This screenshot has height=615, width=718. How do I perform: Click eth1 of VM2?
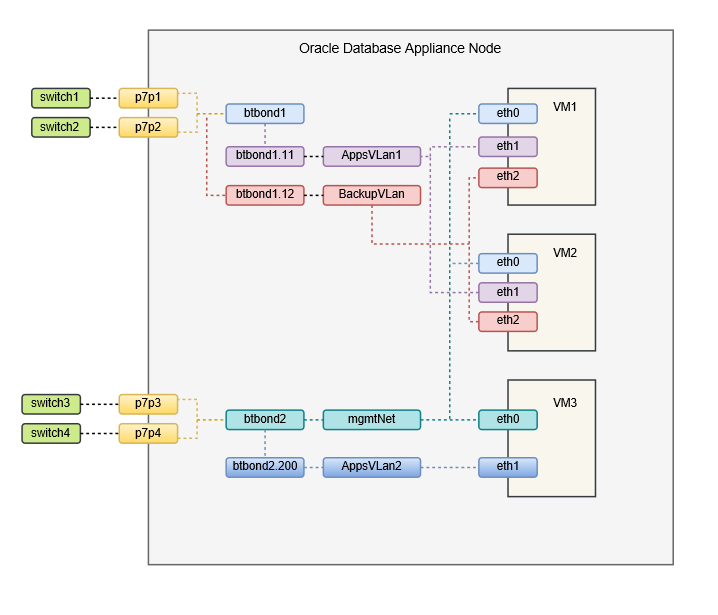508,293
